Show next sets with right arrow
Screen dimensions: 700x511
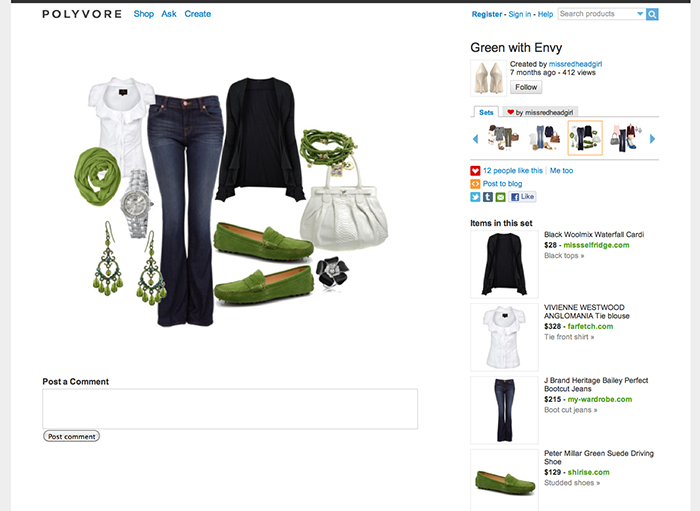pos(652,139)
